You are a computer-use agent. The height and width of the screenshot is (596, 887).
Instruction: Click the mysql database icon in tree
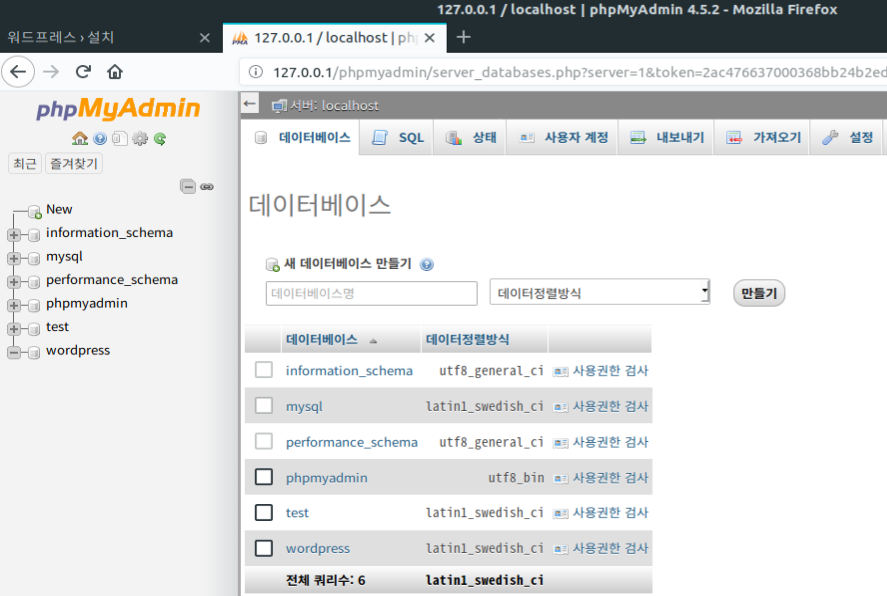35,258
